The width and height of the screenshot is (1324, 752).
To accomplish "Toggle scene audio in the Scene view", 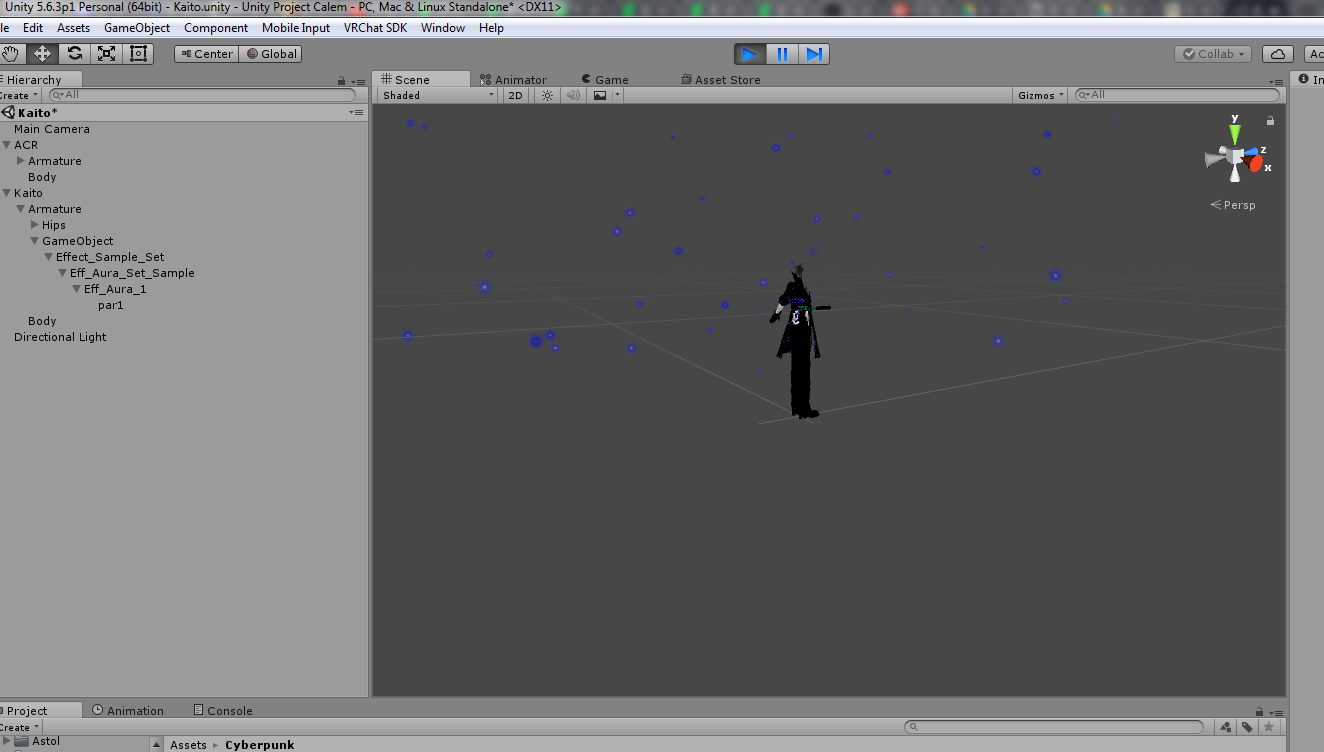I will [x=572, y=94].
